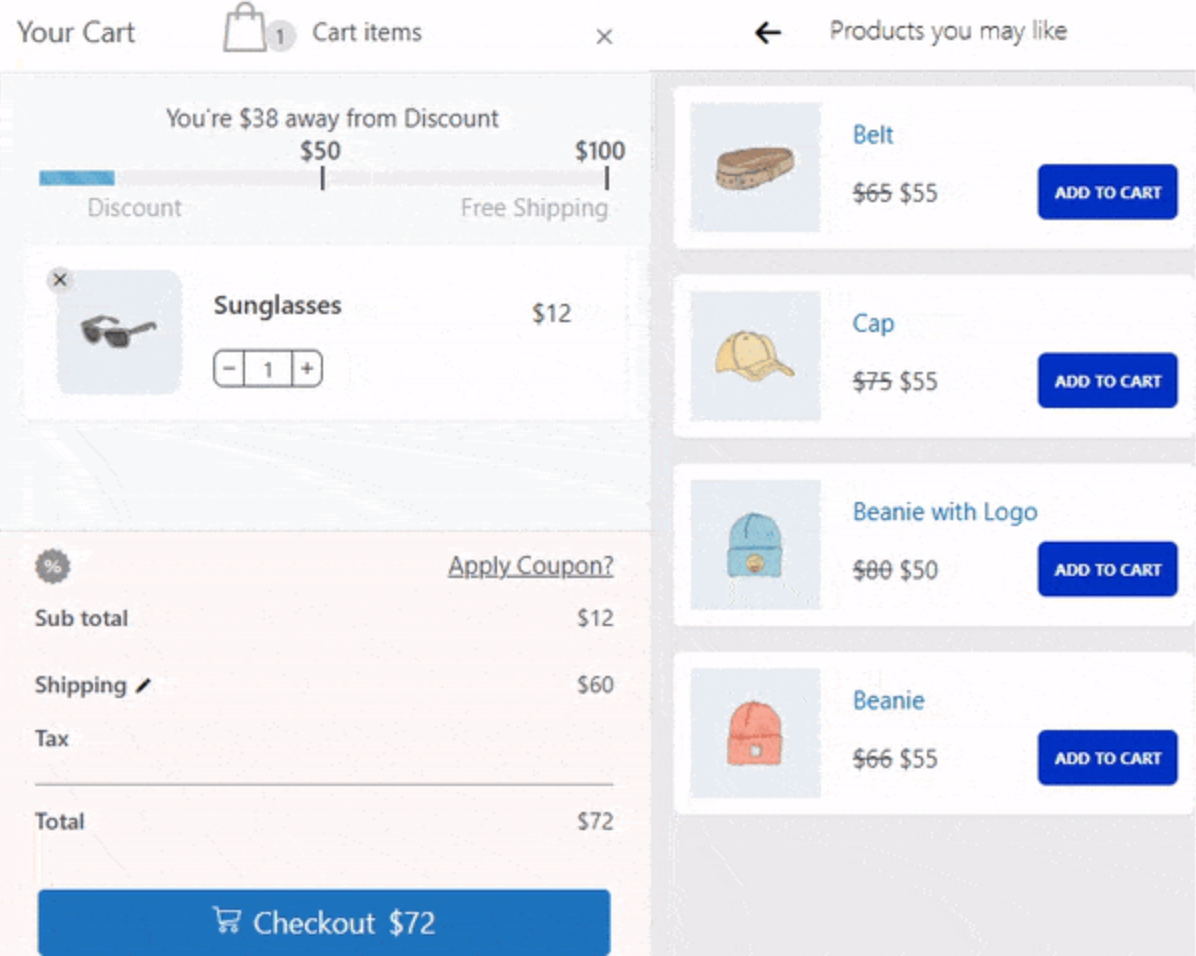Screen dimensions: 1196x956
Task: Remove Sunglasses using its X icon
Action: click(60, 280)
